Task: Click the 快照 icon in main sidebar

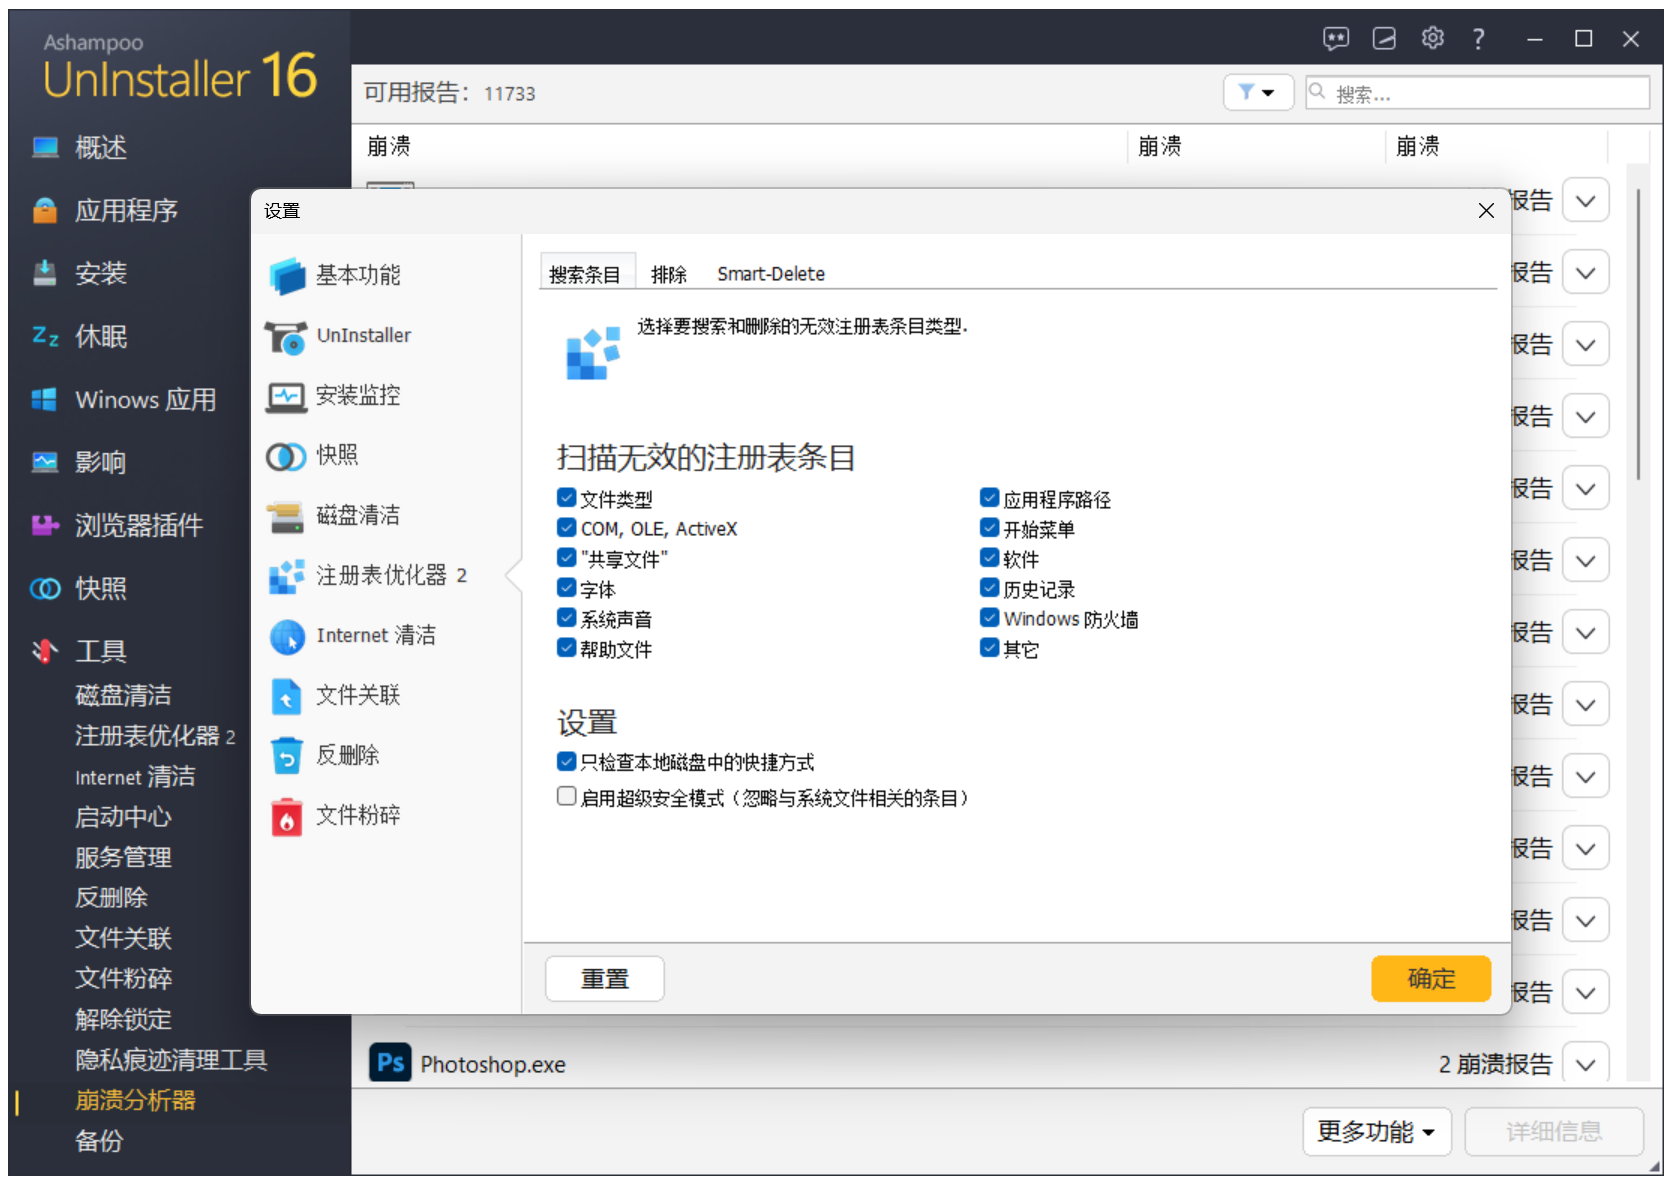Action: (45, 588)
